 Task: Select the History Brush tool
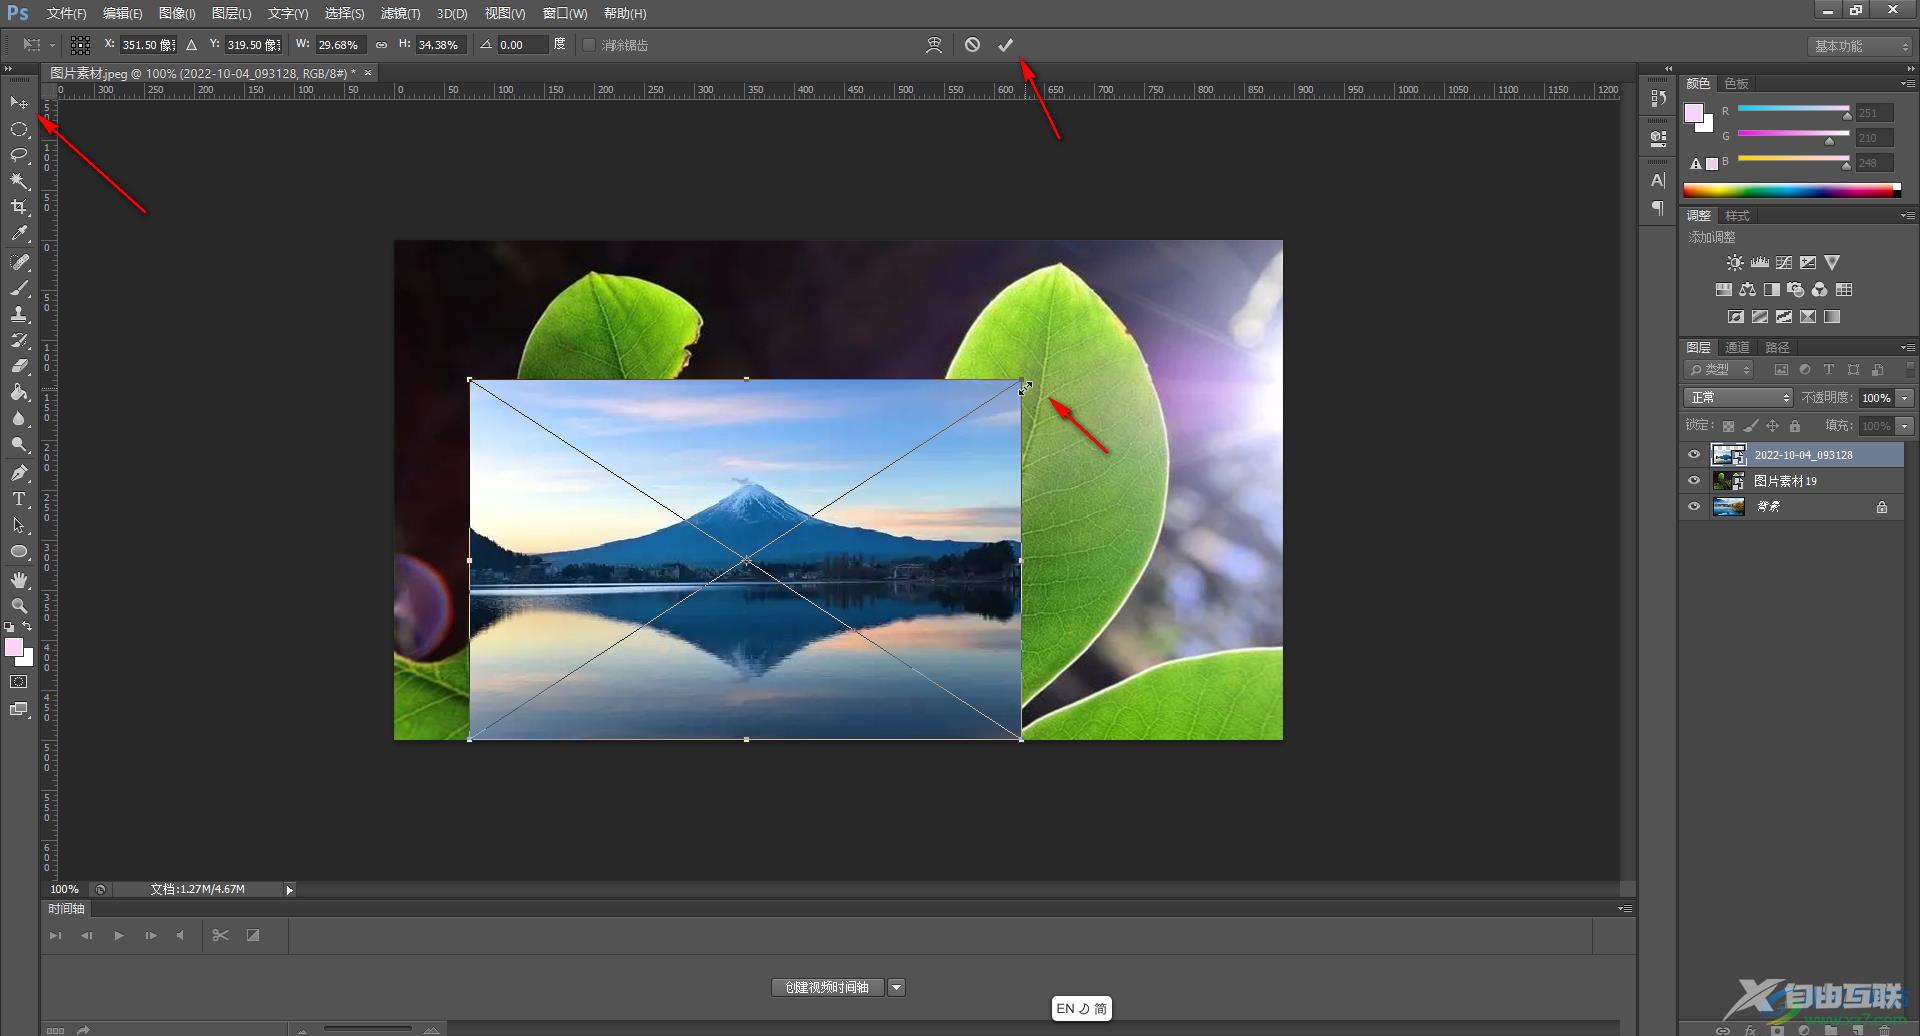coord(19,340)
